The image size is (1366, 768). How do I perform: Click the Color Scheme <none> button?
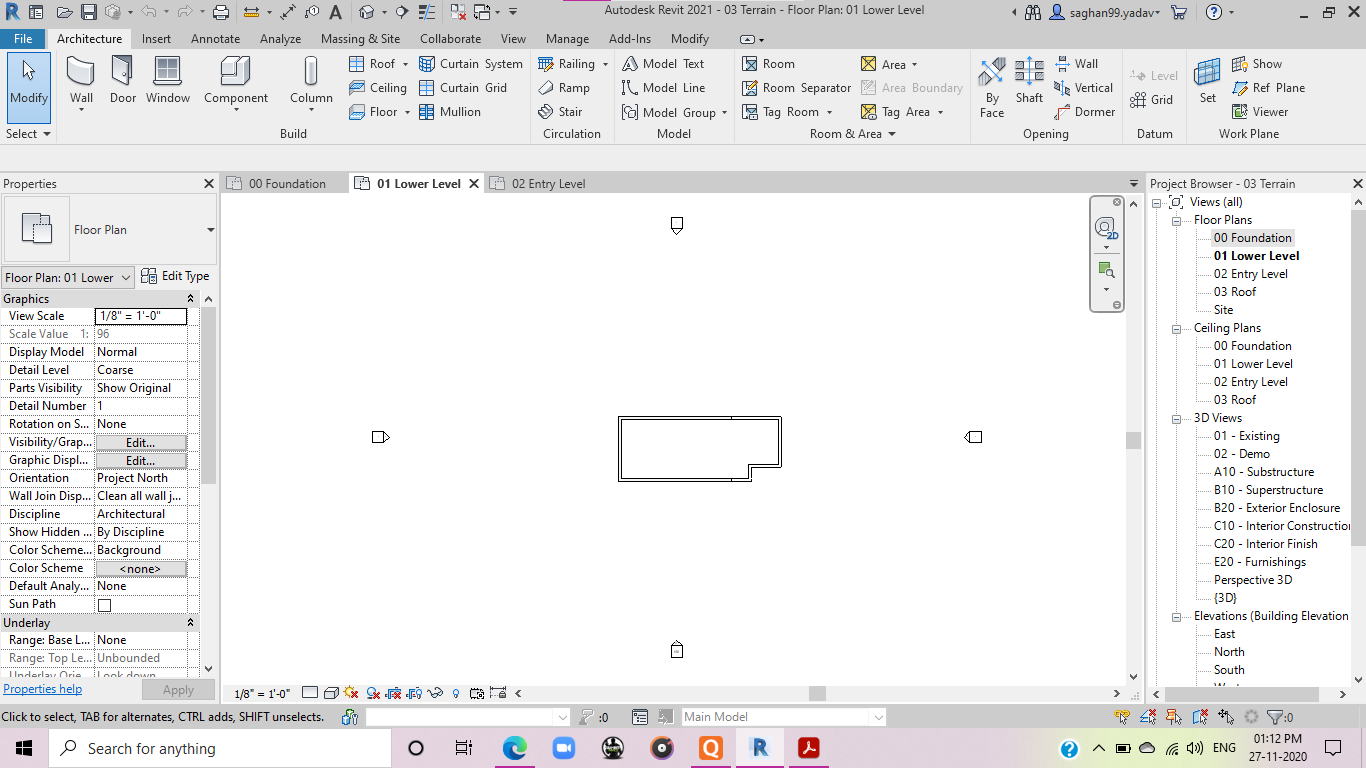pos(140,569)
